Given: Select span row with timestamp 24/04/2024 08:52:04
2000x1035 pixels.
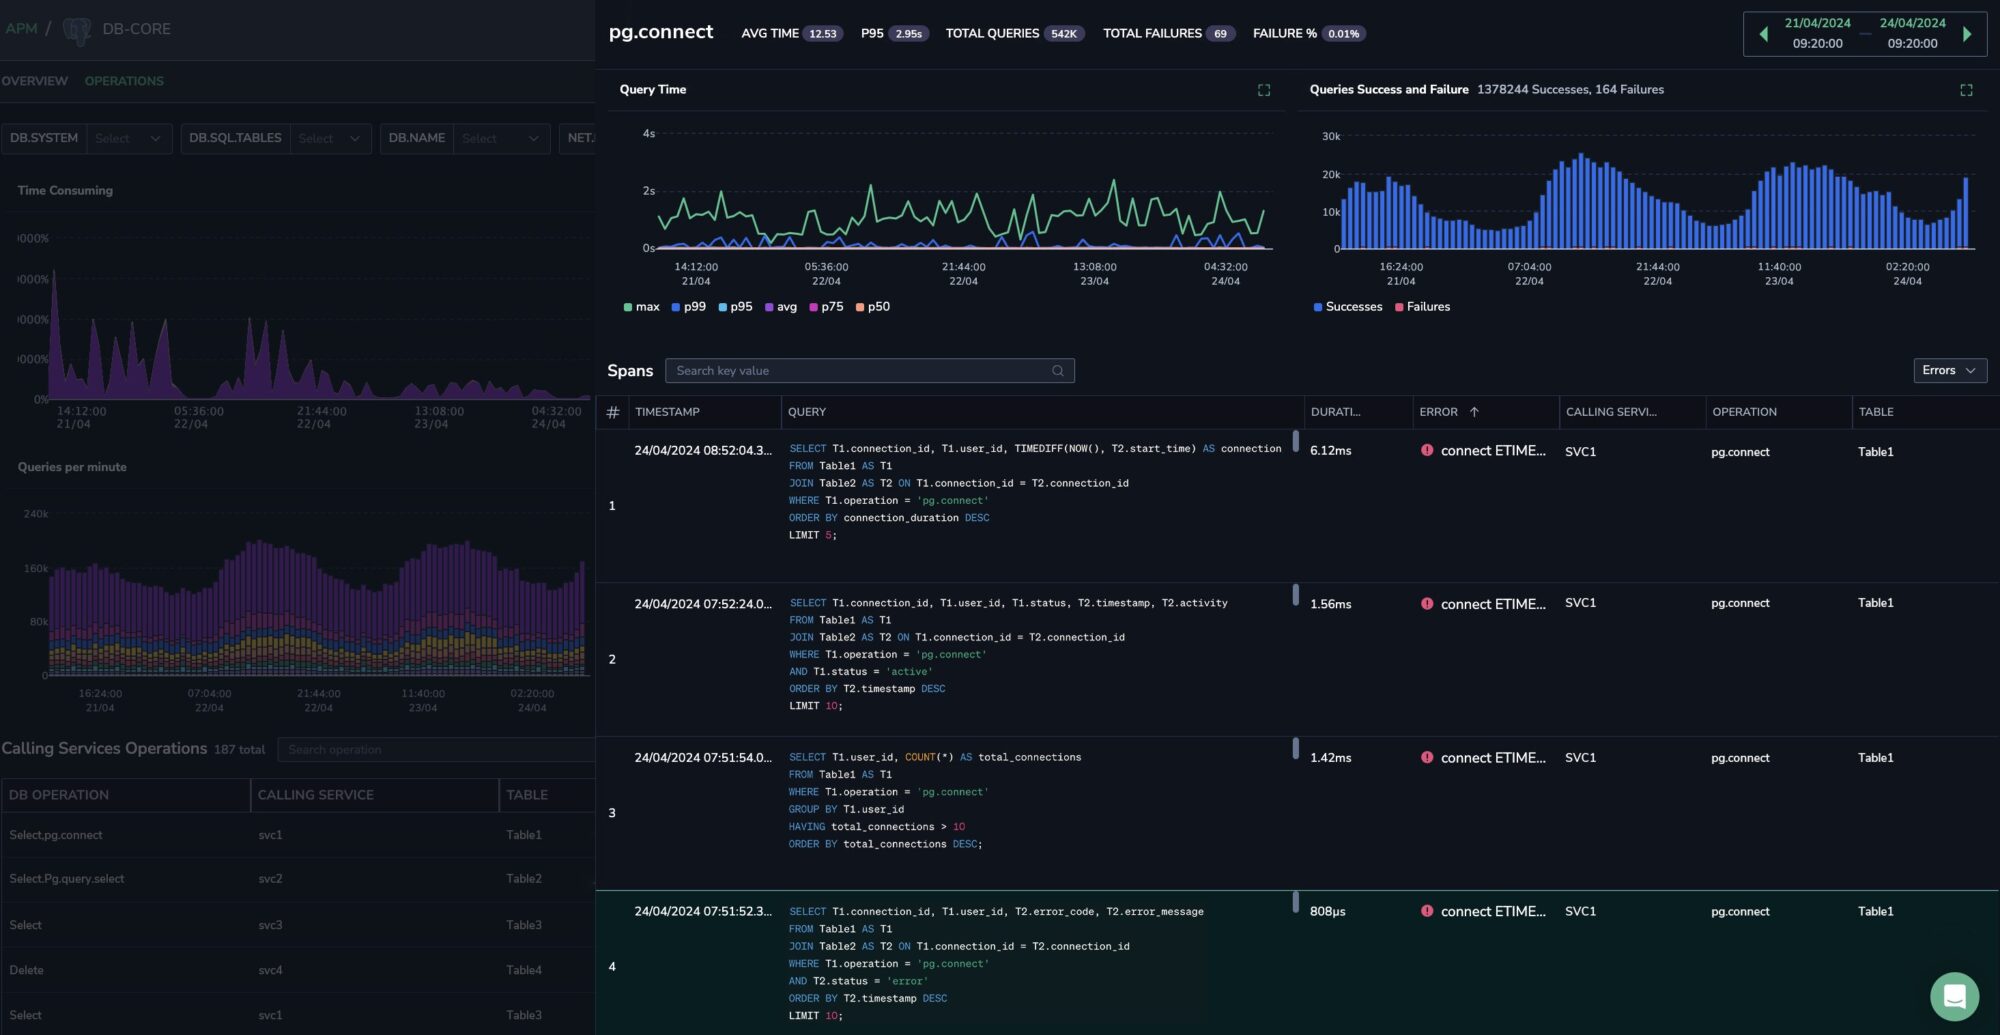Looking at the screenshot, I should (1297, 506).
